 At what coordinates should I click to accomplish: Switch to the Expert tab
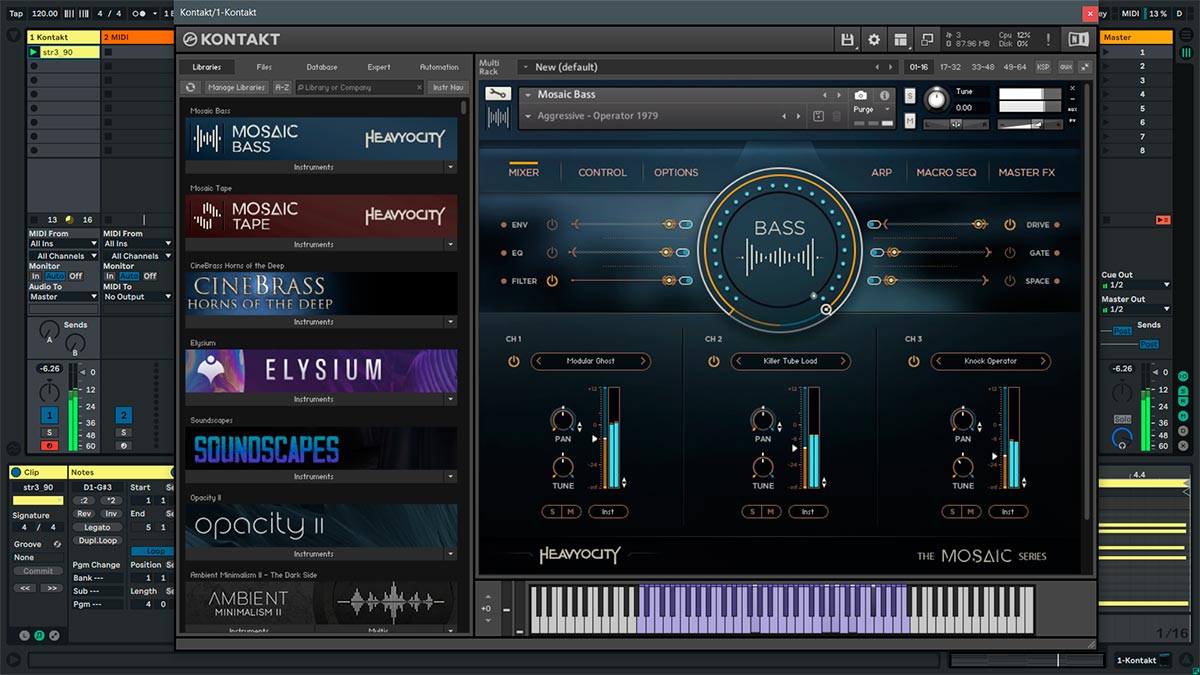(x=379, y=67)
